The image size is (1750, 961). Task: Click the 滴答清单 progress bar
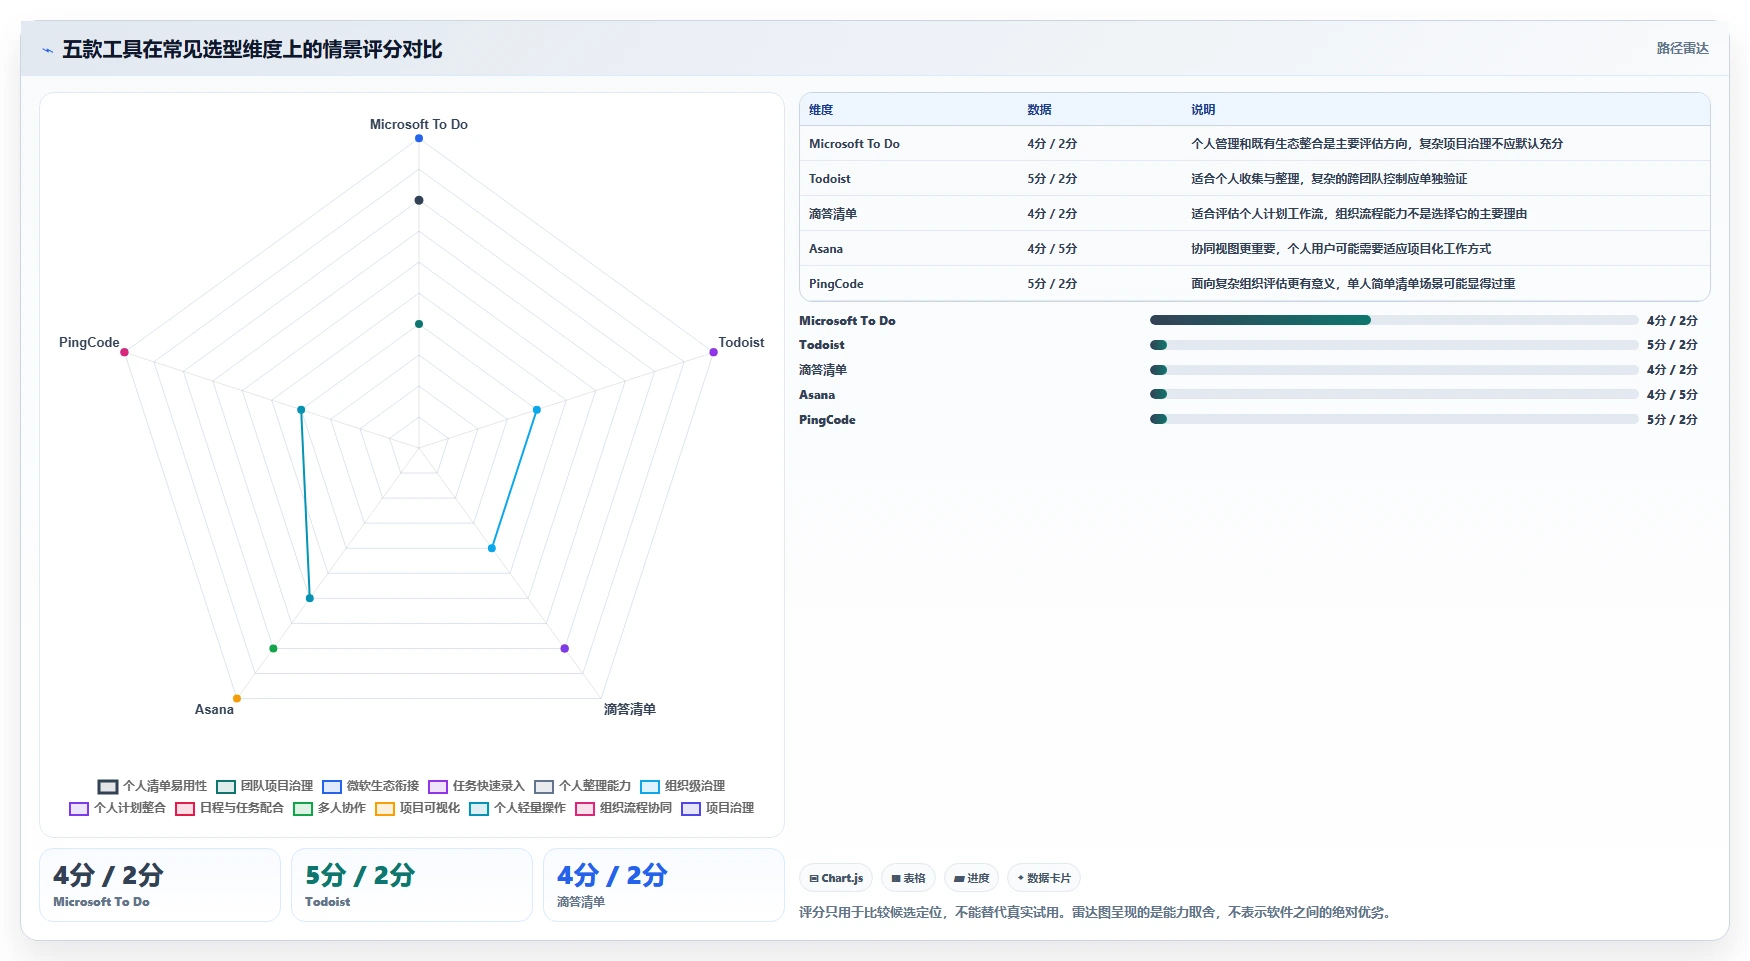[1394, 370]
